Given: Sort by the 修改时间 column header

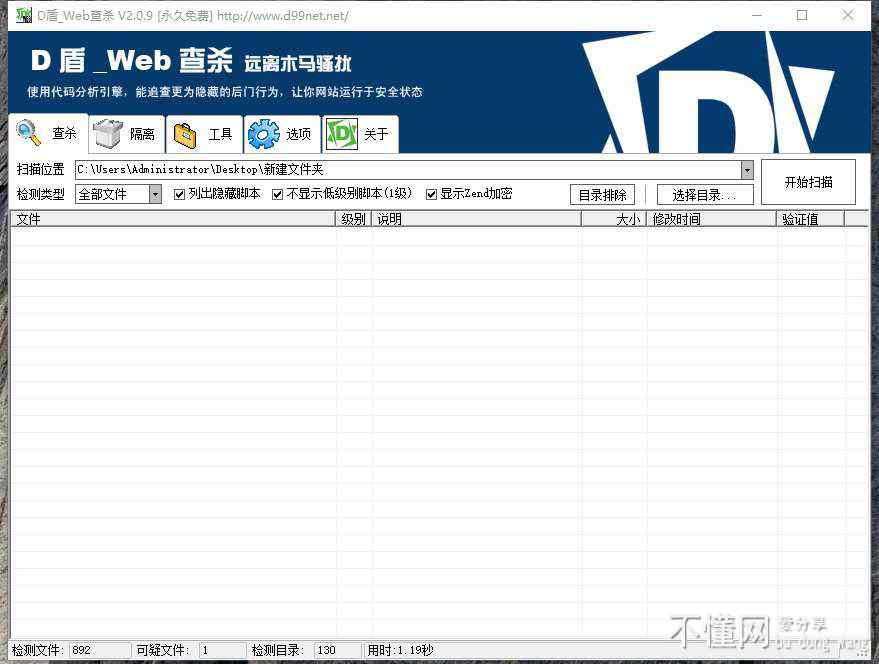Looking at the screenshot, I should pos(711,219).
